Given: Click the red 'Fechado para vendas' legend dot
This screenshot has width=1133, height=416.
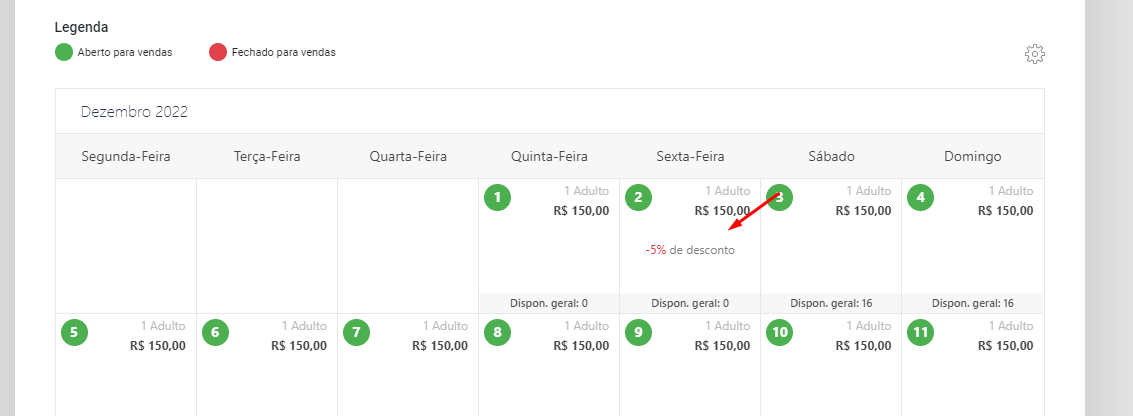Looking at the screenshot, I should pos(218,52).
